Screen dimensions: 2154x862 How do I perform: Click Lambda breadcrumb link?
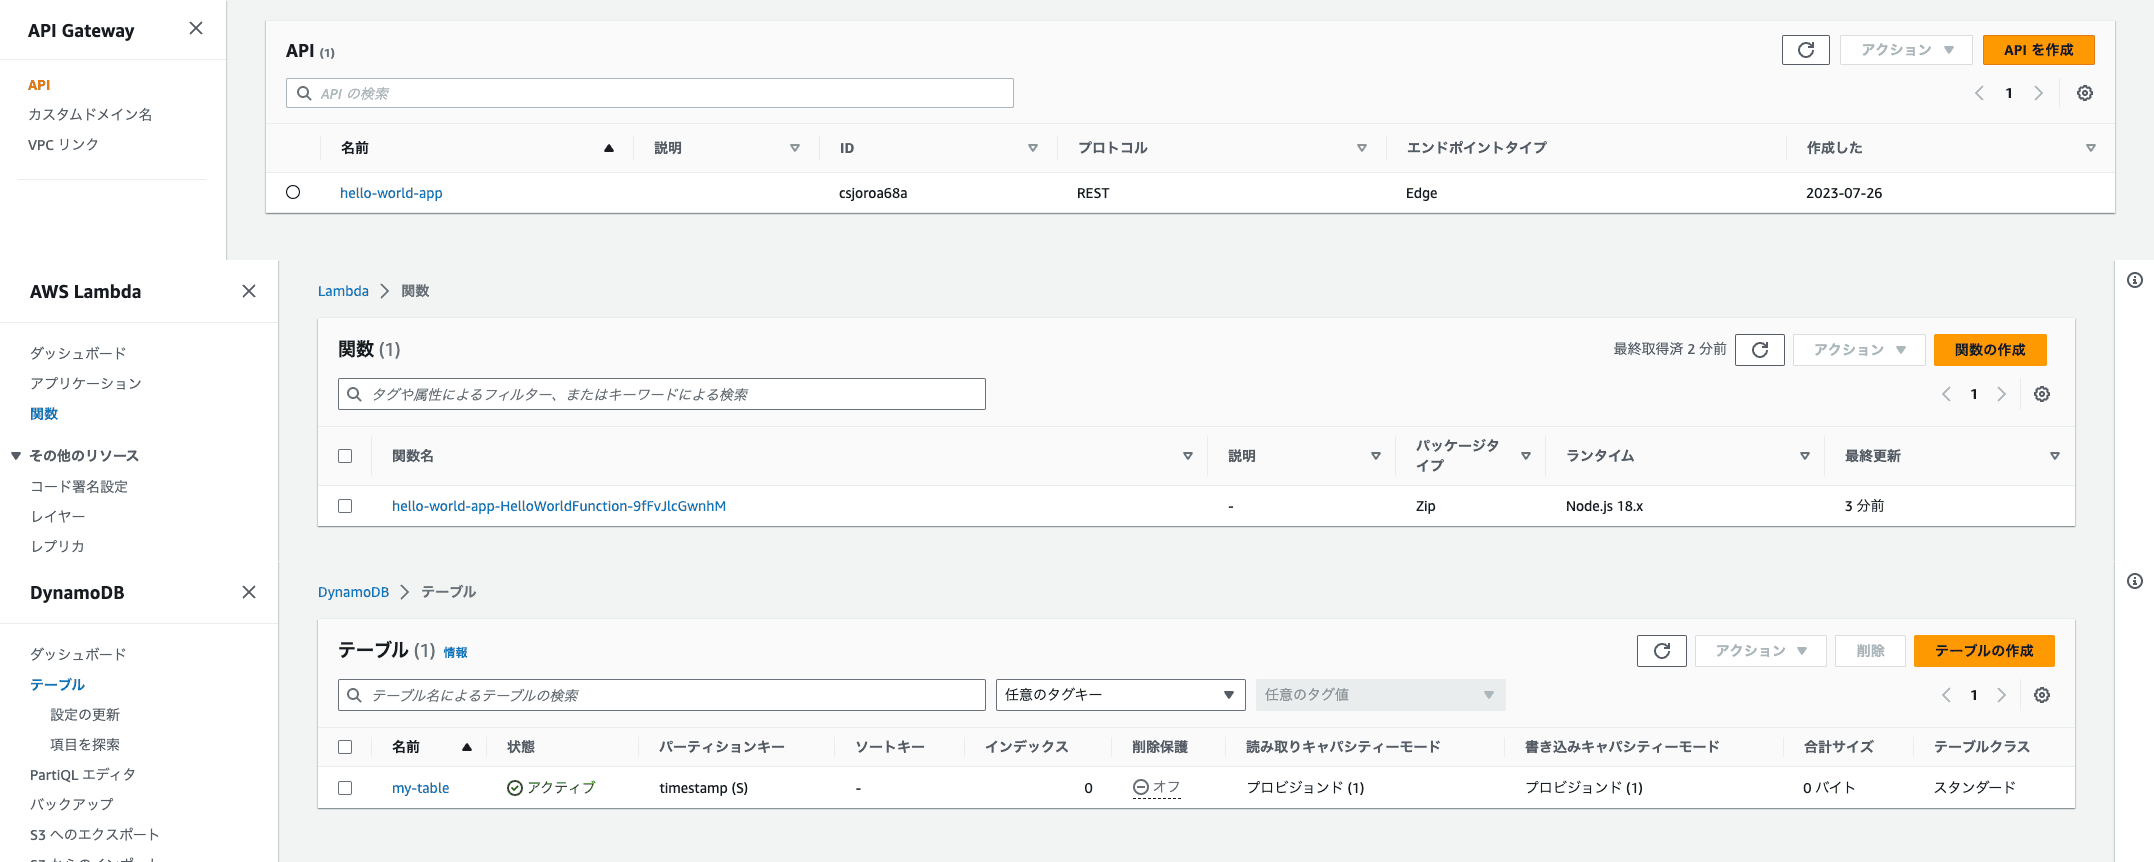click(343, 291)
